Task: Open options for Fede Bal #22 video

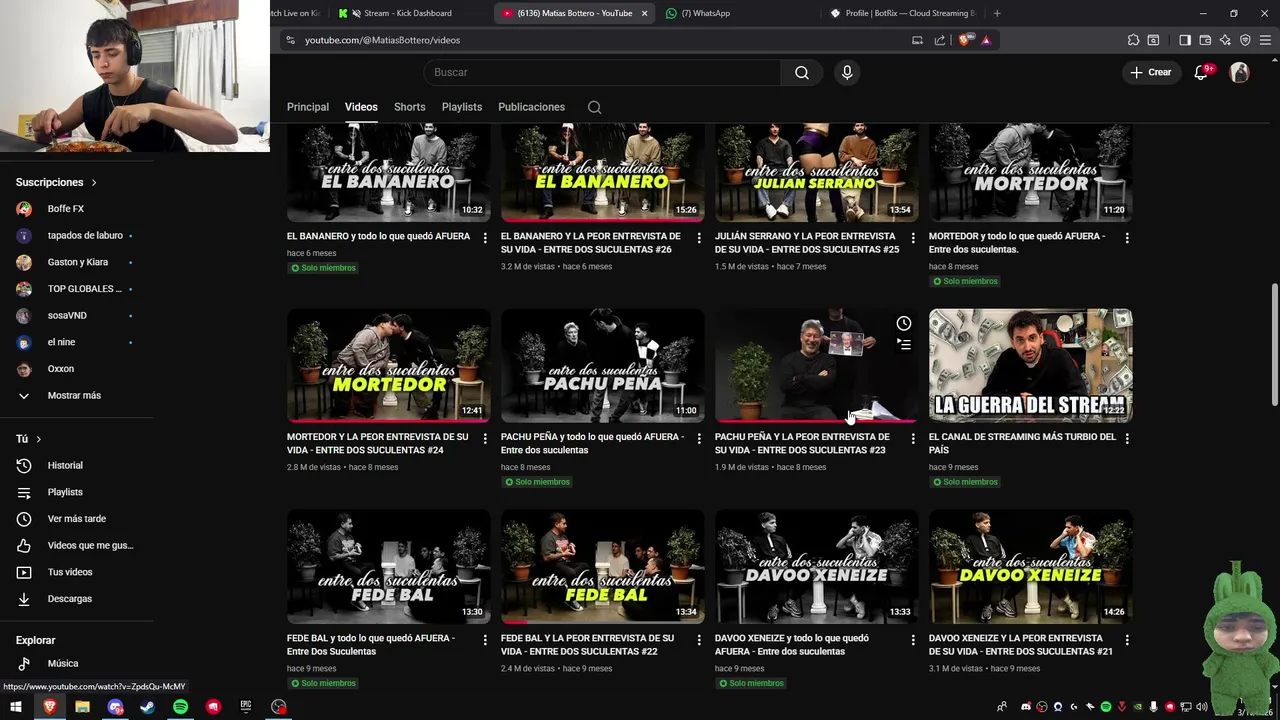Action: click(699, 639)
